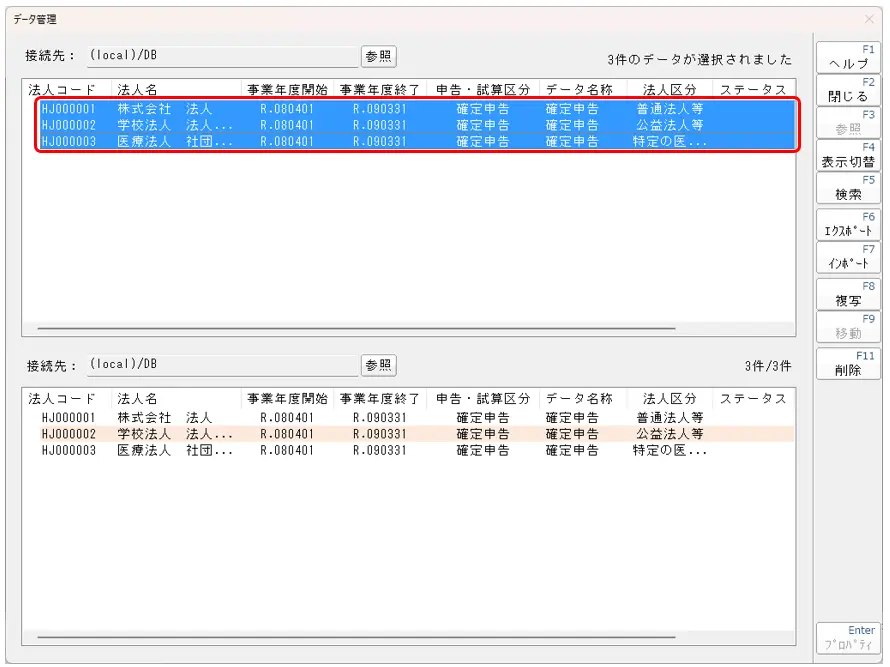
Task: Click the upper 参照 browse button
Action: (379, 56)
